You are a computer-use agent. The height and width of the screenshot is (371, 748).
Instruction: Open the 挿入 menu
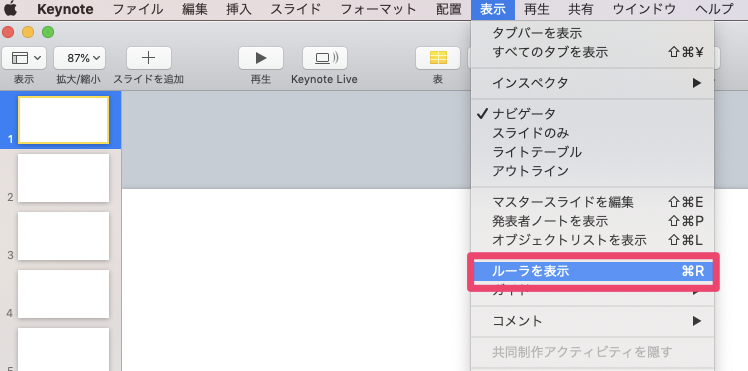239,9
